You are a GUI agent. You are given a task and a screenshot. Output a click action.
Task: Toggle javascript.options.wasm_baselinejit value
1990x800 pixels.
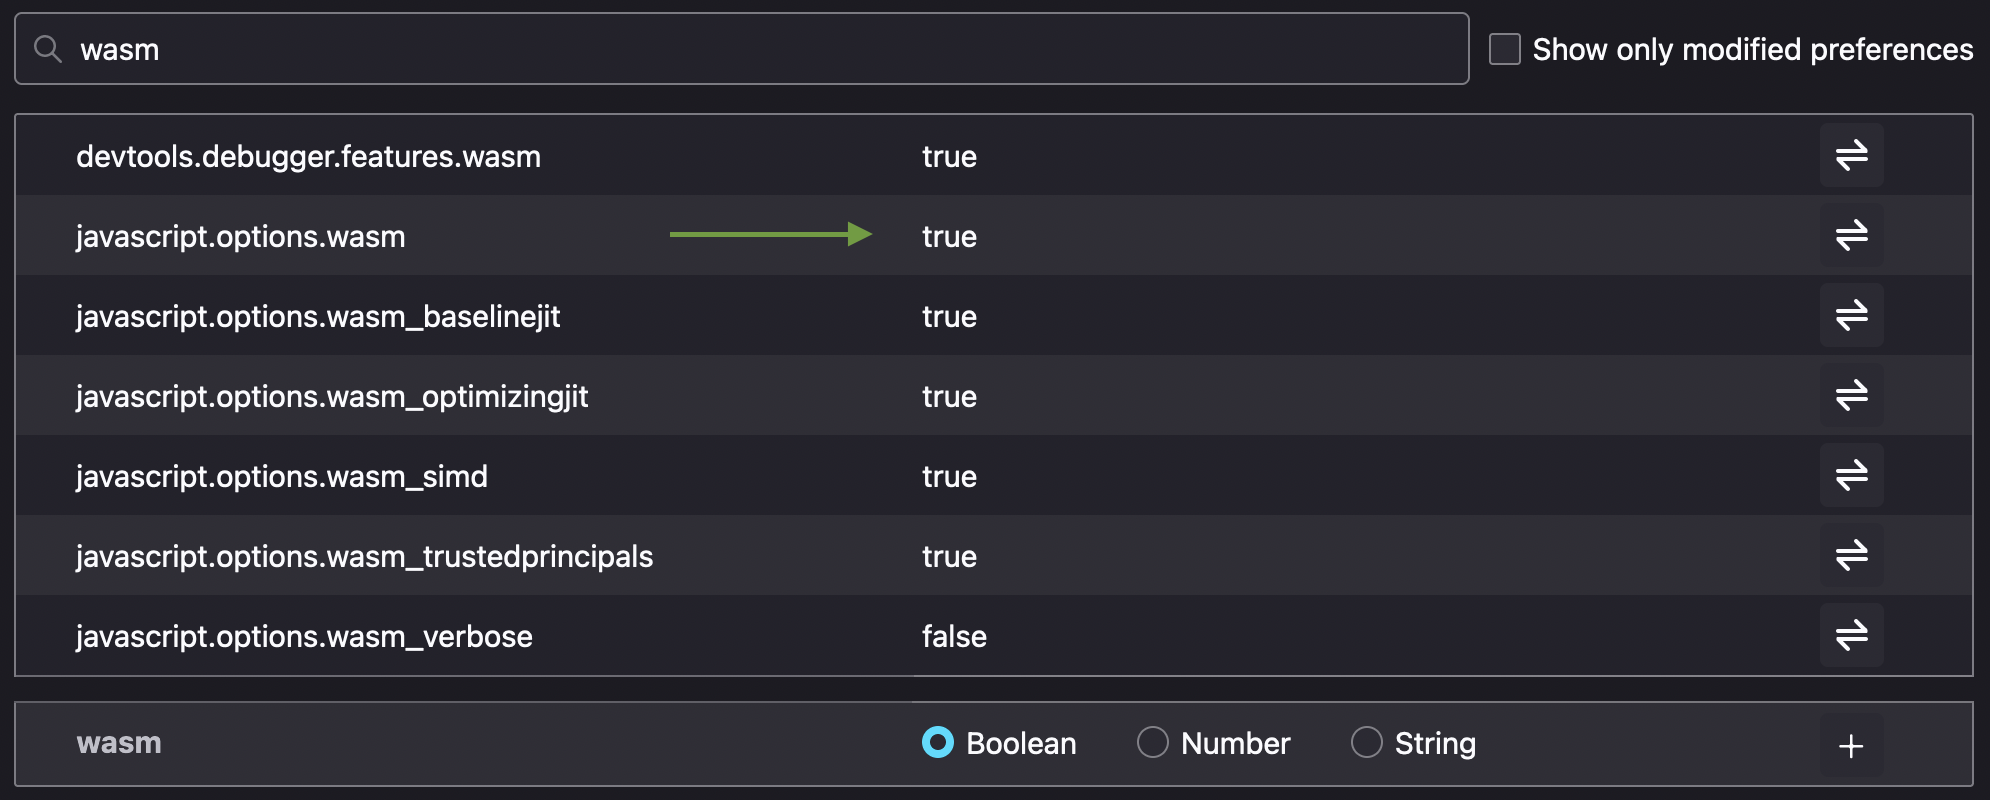1851,316
